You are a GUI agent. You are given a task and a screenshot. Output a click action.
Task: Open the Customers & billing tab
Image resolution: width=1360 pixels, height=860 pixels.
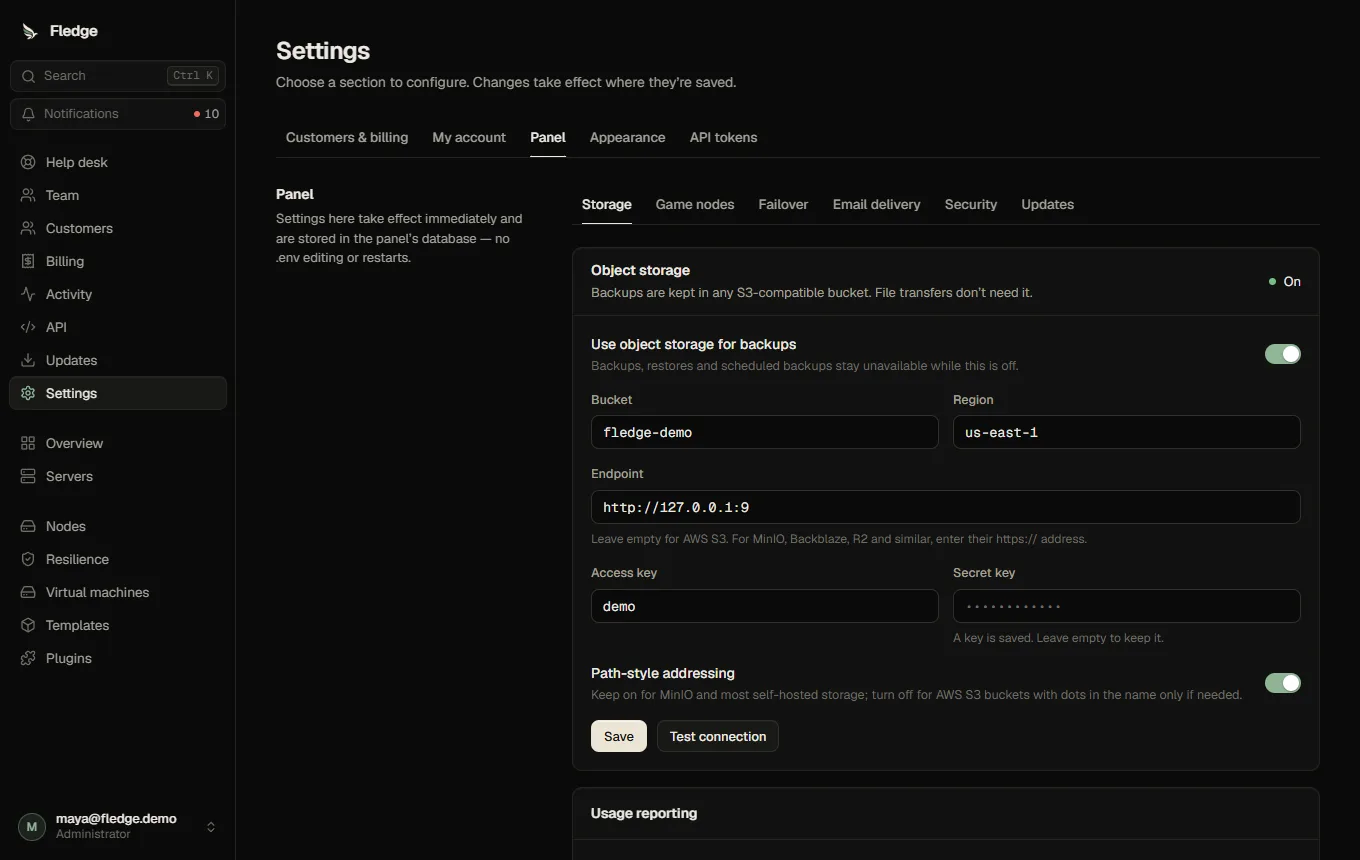tap(347, 137)
